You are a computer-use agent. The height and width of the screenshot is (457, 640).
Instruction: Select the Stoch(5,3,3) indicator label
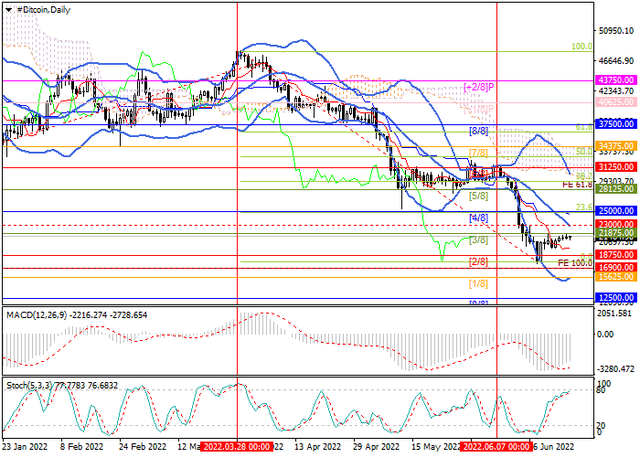[x=28, y=383]
